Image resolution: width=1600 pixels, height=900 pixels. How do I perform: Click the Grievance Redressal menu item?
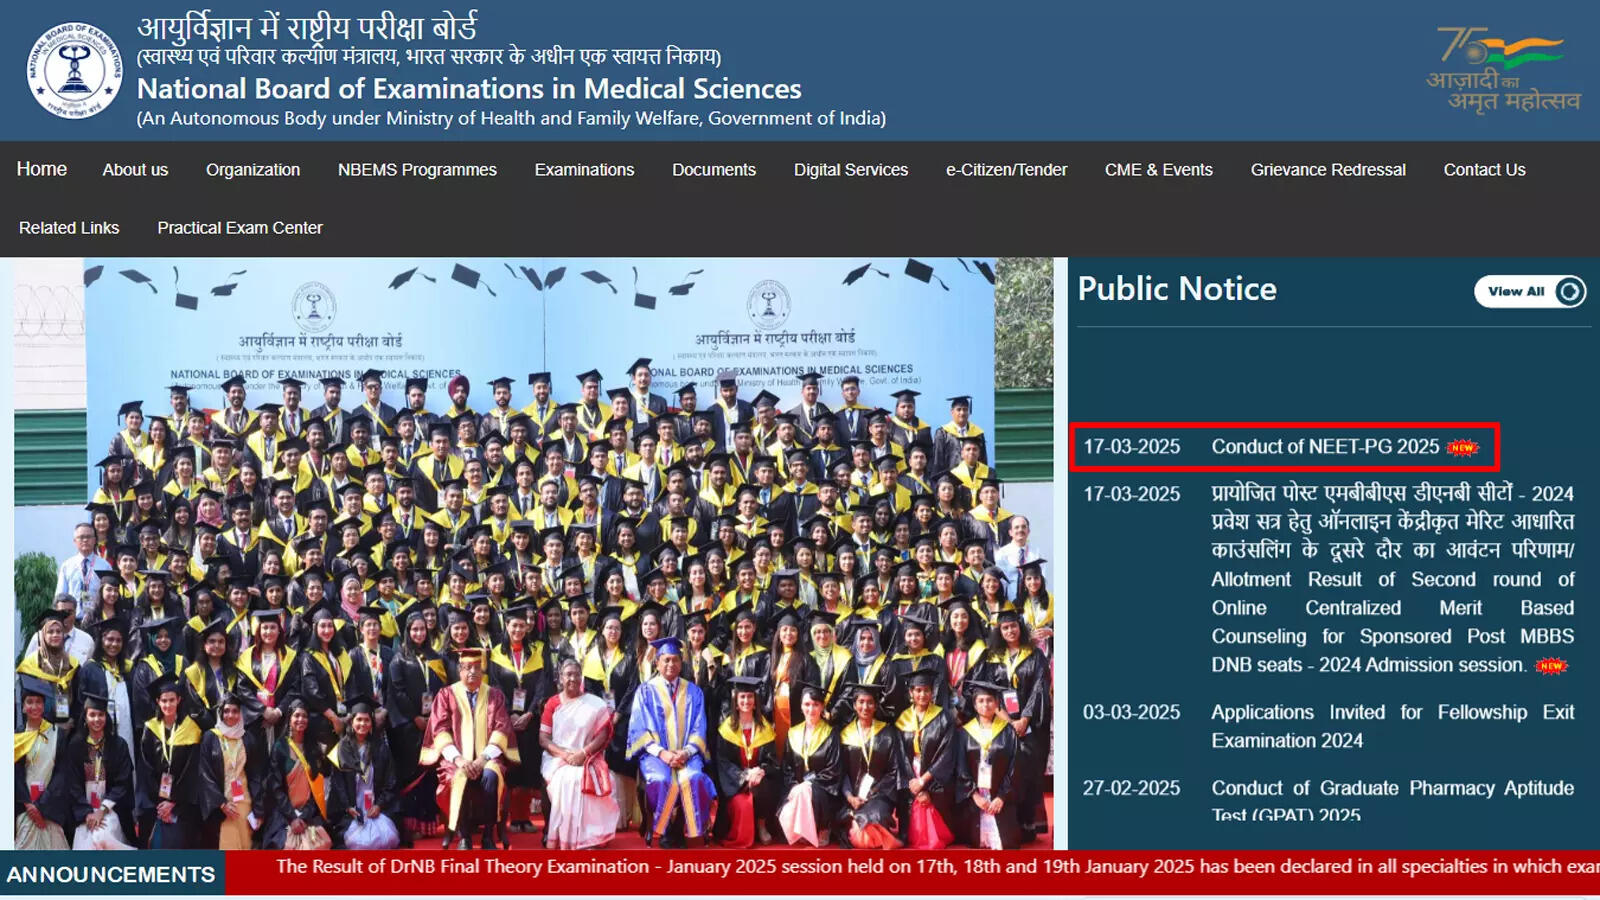tap(1328, 170)
